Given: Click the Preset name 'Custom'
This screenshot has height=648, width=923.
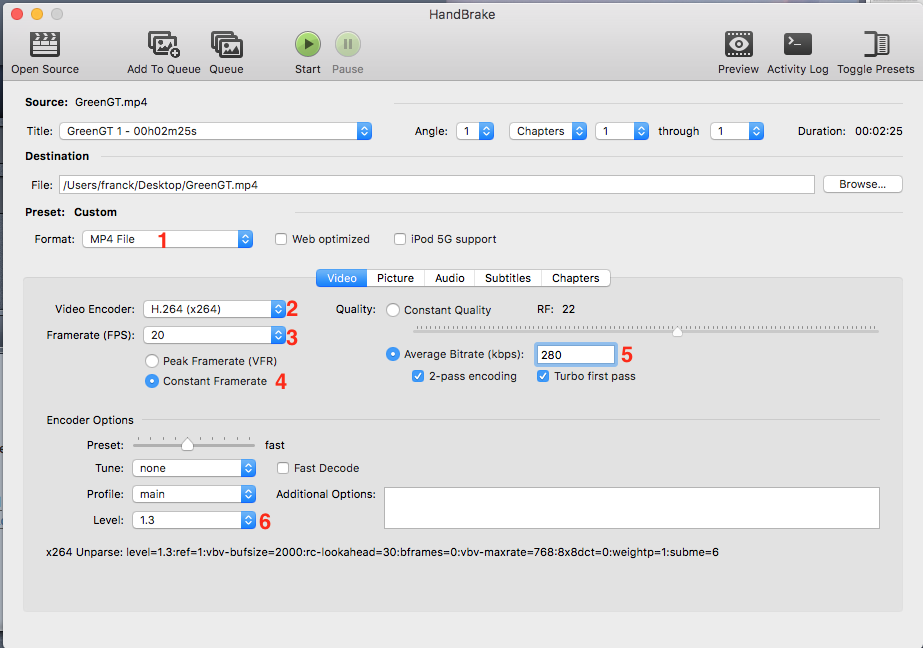Looking at the screenshot, I should (95, 212).
